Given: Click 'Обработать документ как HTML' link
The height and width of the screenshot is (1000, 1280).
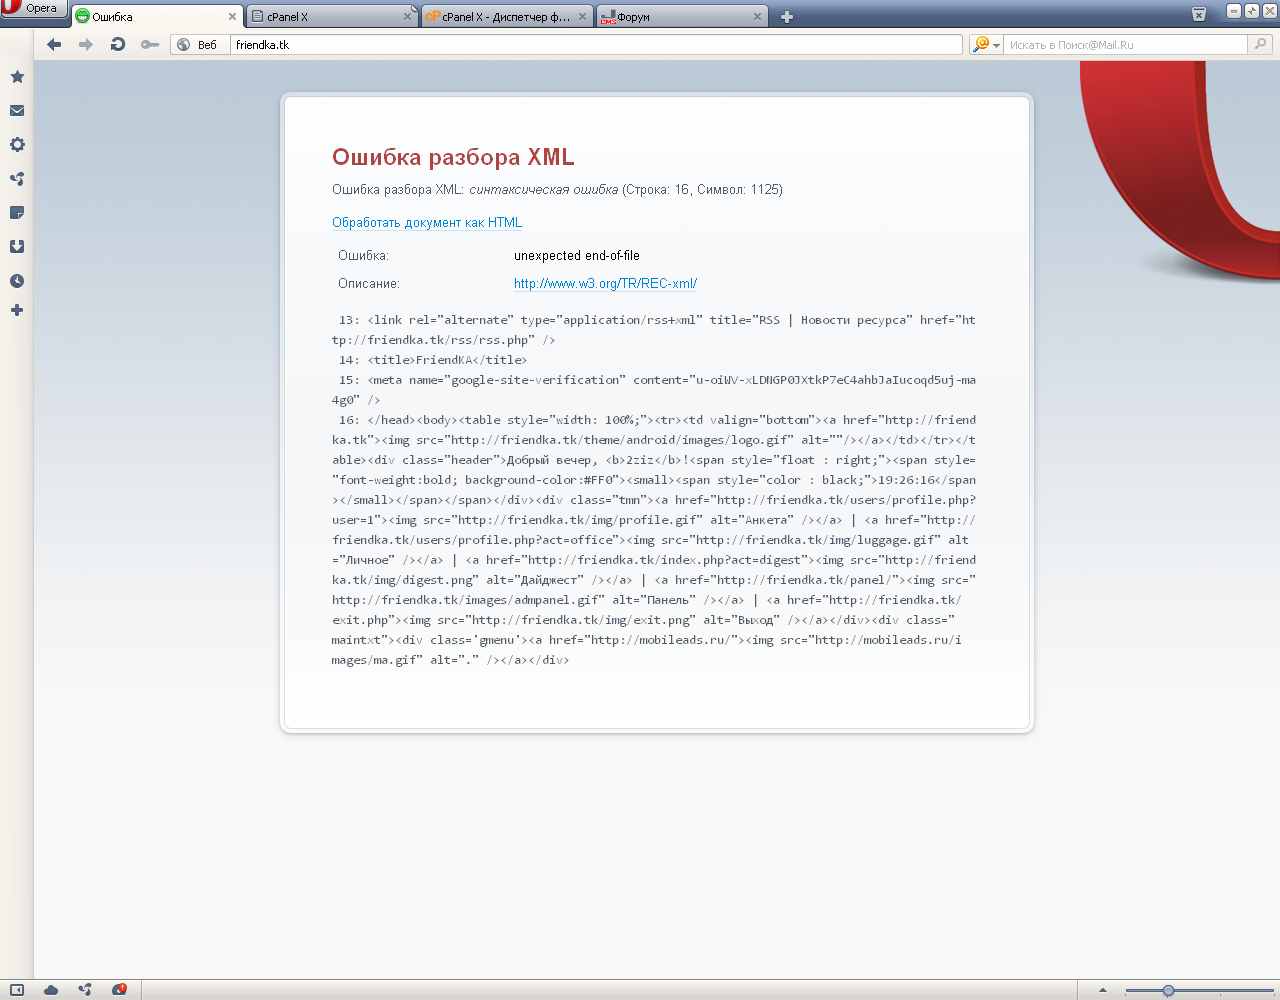Looking at the screenshot, I should [427, 223].
